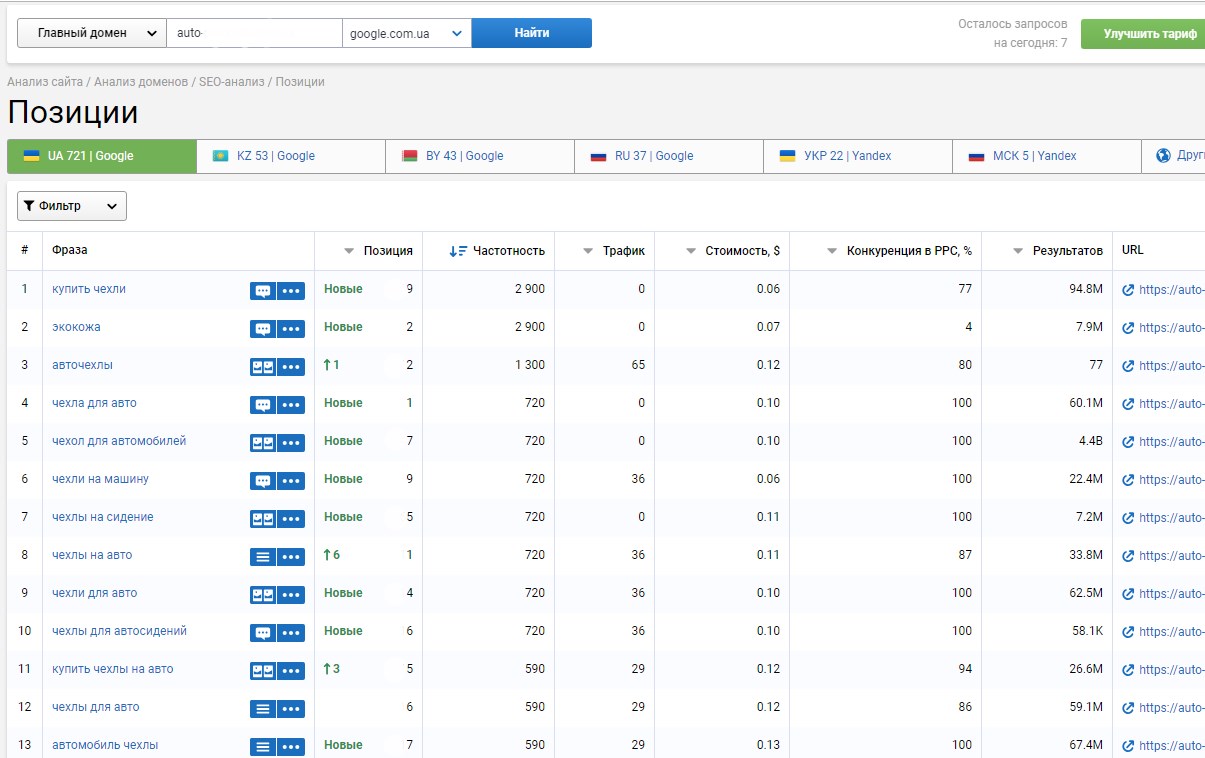Click the URL column header

(1132, 250)
